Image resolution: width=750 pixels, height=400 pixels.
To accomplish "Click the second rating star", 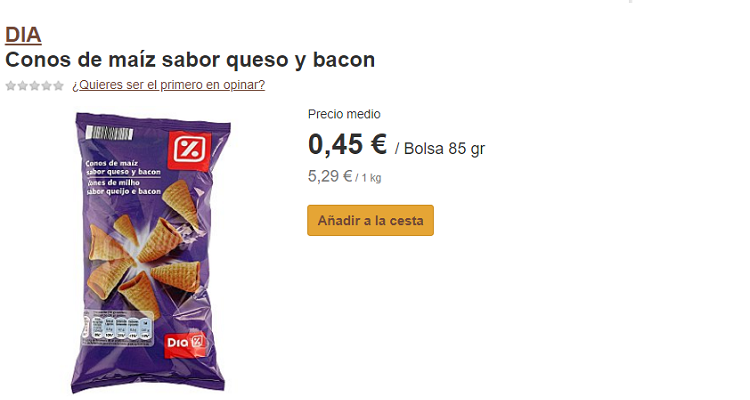I will tap(22, 86).
